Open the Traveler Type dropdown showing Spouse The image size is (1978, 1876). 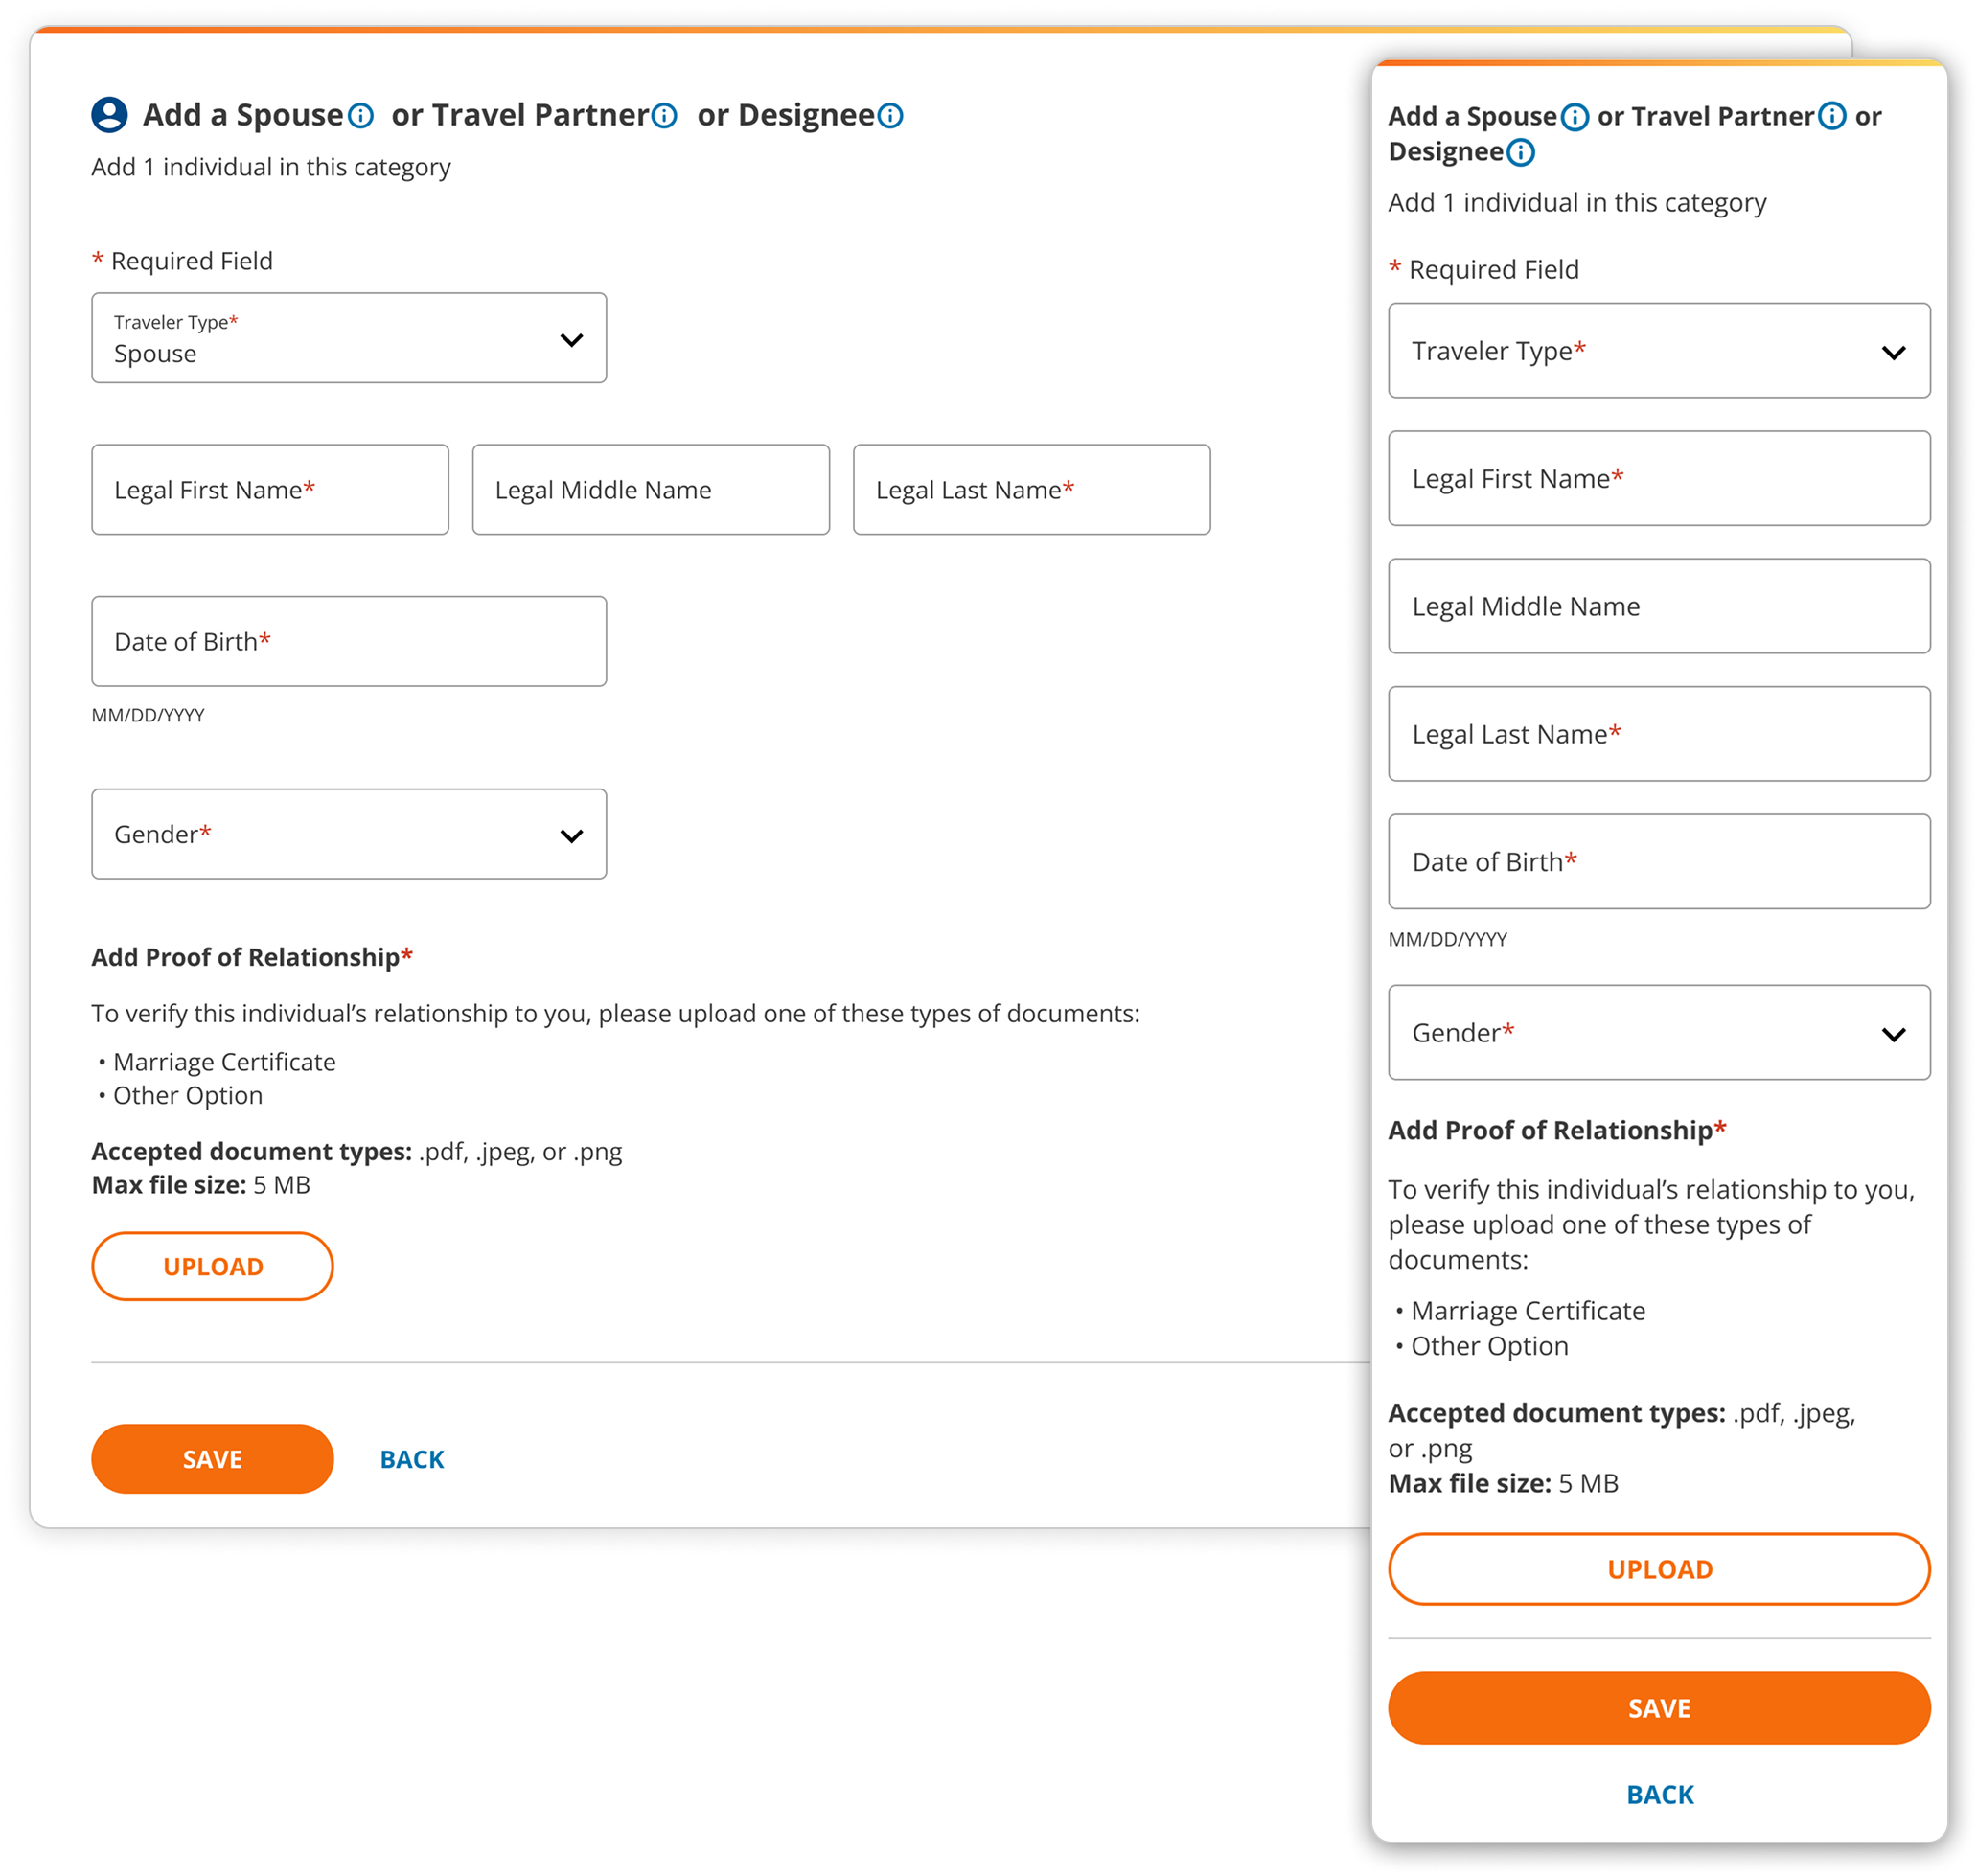(x=349, y=338)
